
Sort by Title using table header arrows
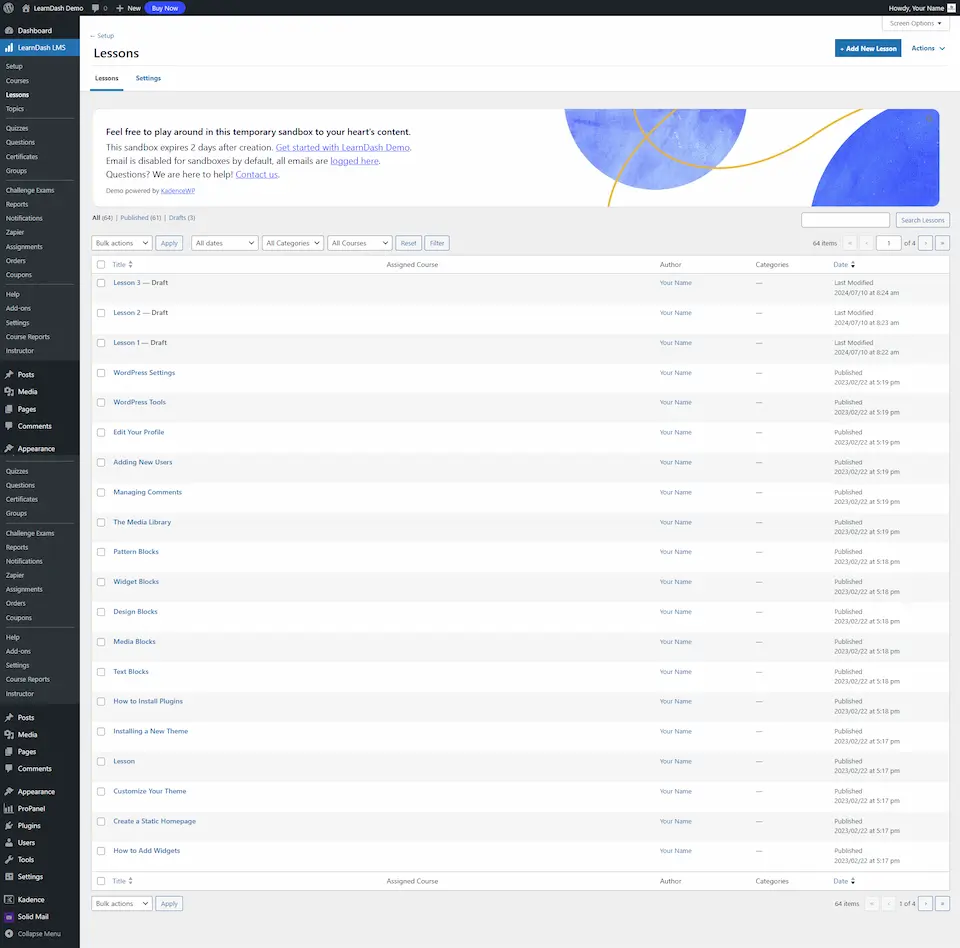point(130,265)
